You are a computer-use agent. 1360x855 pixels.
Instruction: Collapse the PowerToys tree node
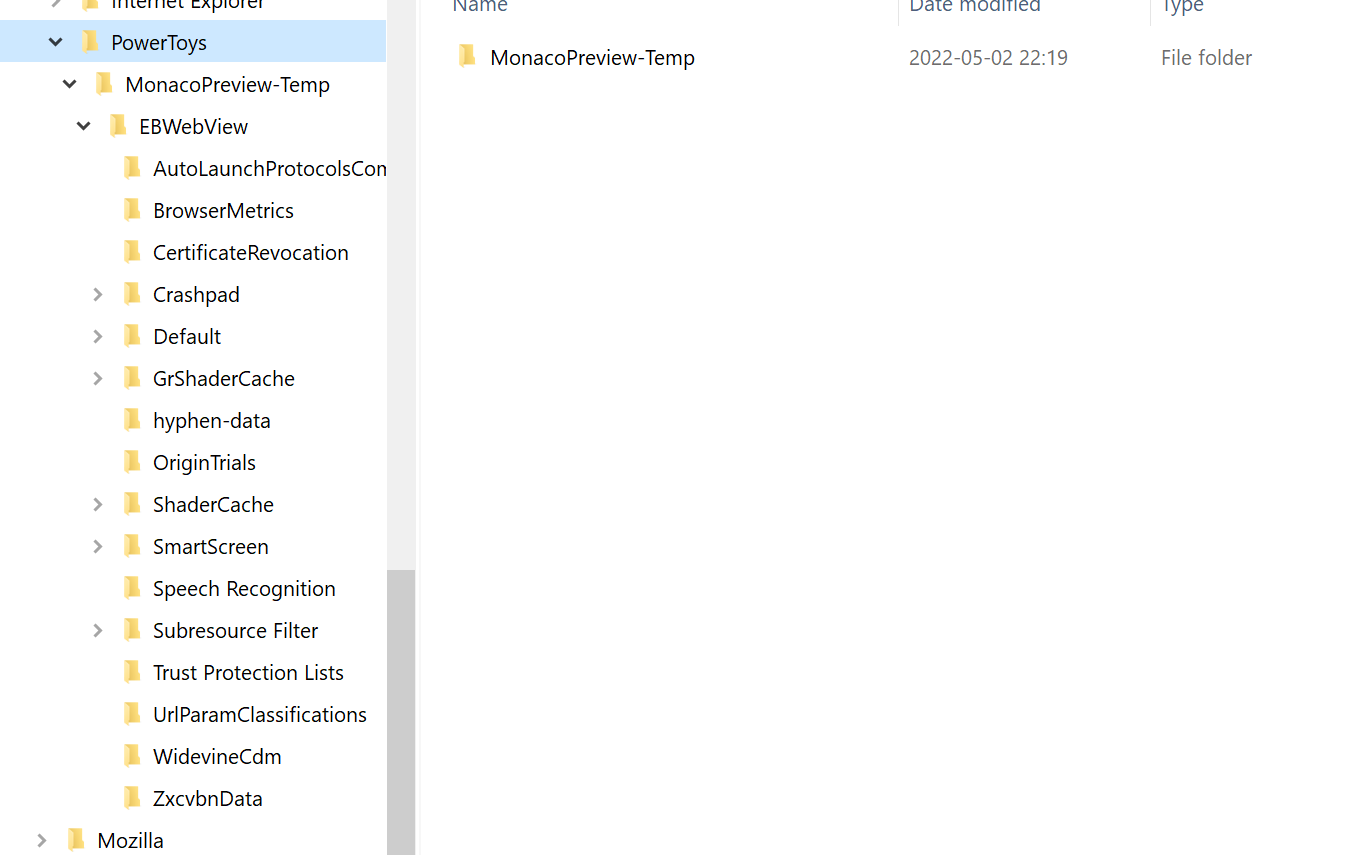[x=56, y=42]
